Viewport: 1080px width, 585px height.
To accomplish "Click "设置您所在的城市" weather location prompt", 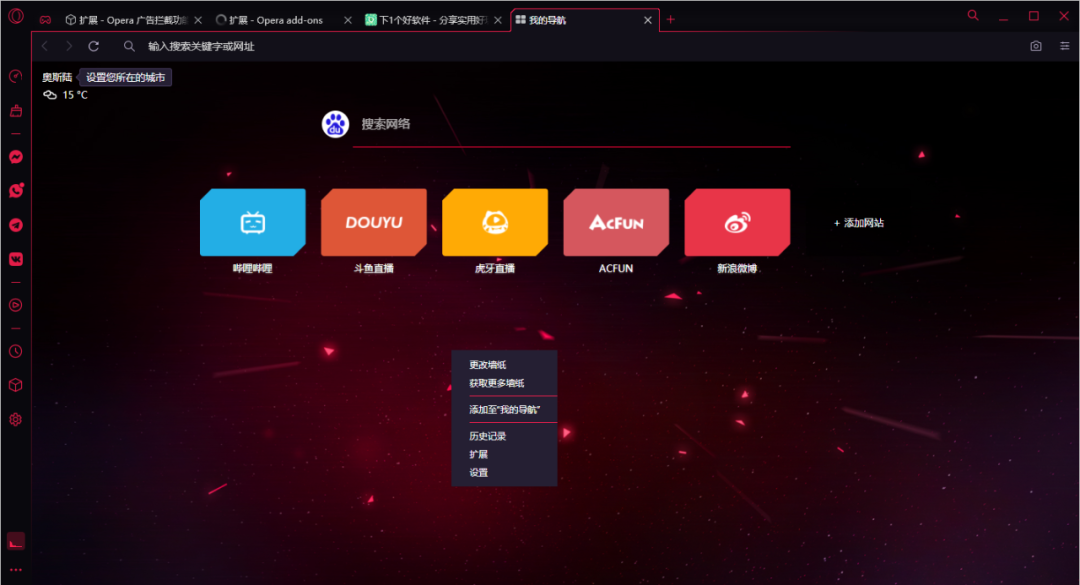I will coord(125,77).
